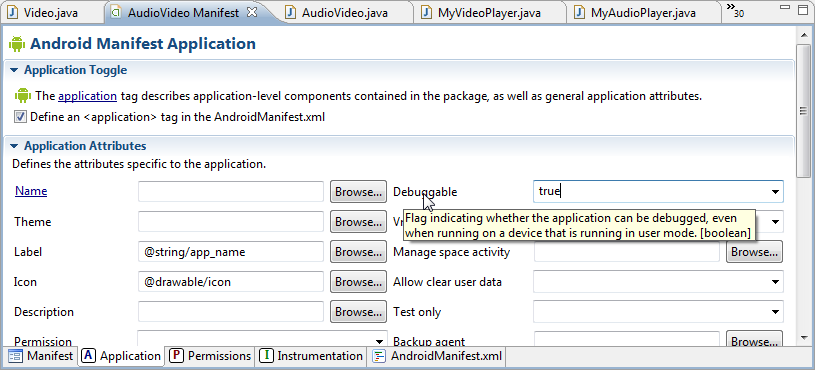Image resolution: width=815 pixels, height=370 pixels.
Task: Follow the application hyperlink
Action: pyautogui.click(x=87, y=96)
